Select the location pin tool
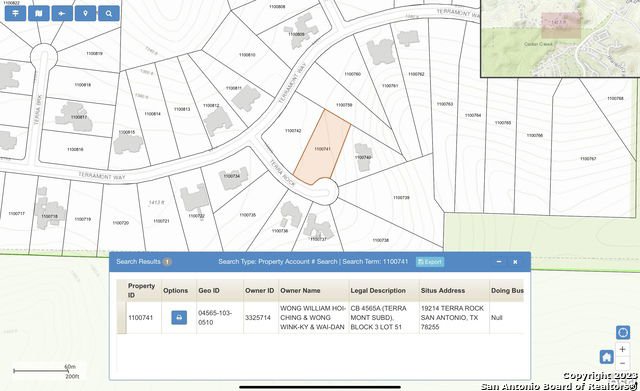Screen dimensions: 640x391 pos(85,13)
